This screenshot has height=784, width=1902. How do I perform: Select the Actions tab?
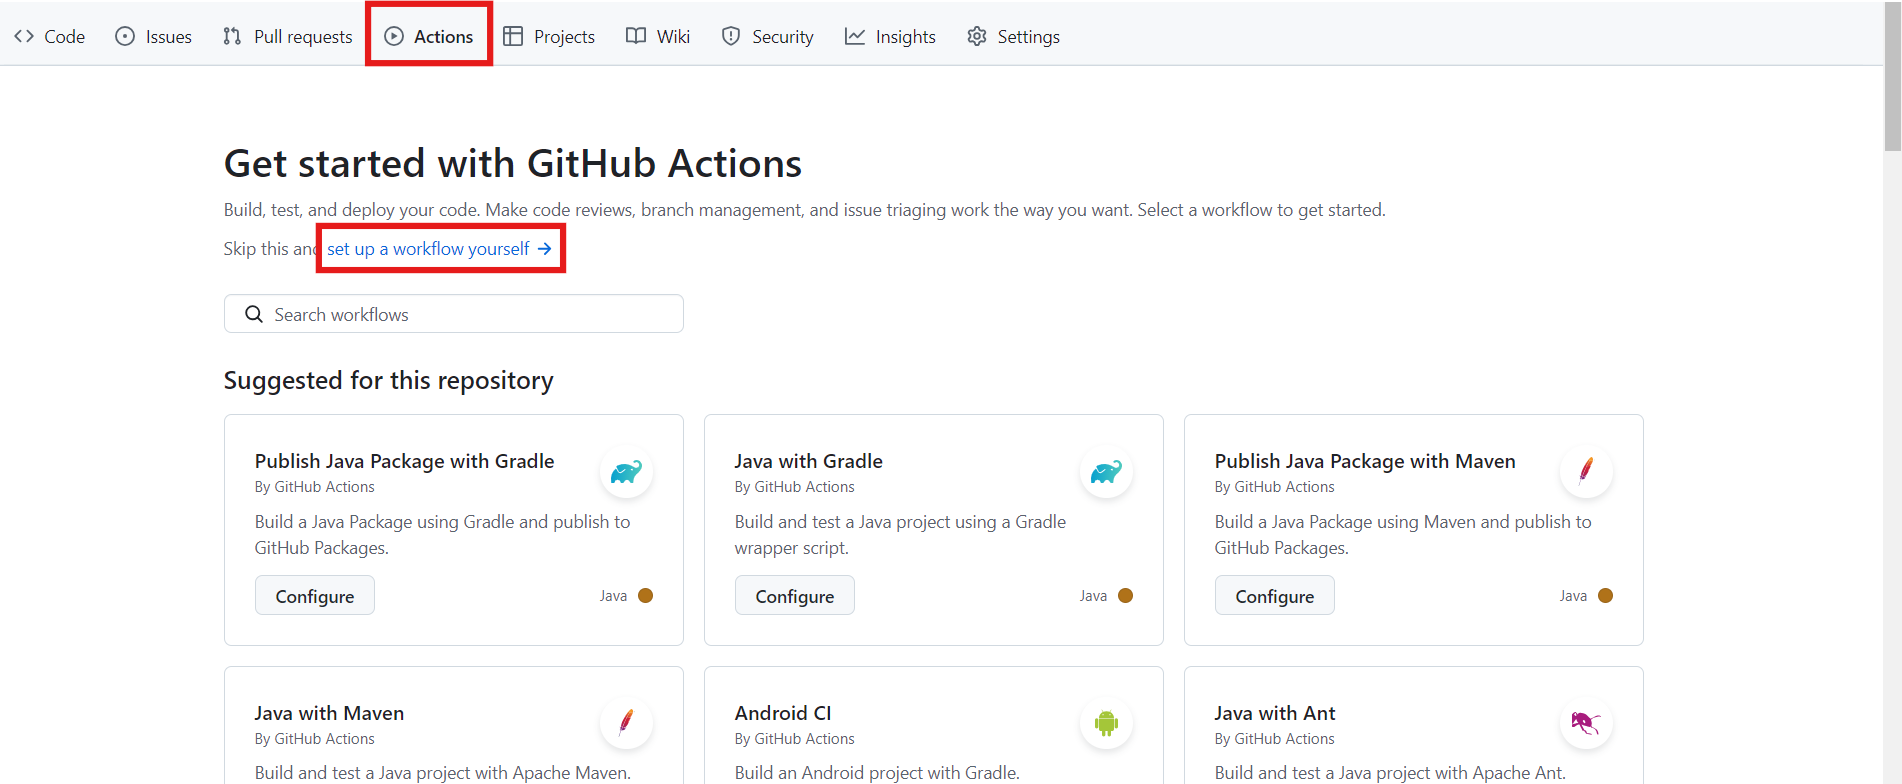(429, 36)
